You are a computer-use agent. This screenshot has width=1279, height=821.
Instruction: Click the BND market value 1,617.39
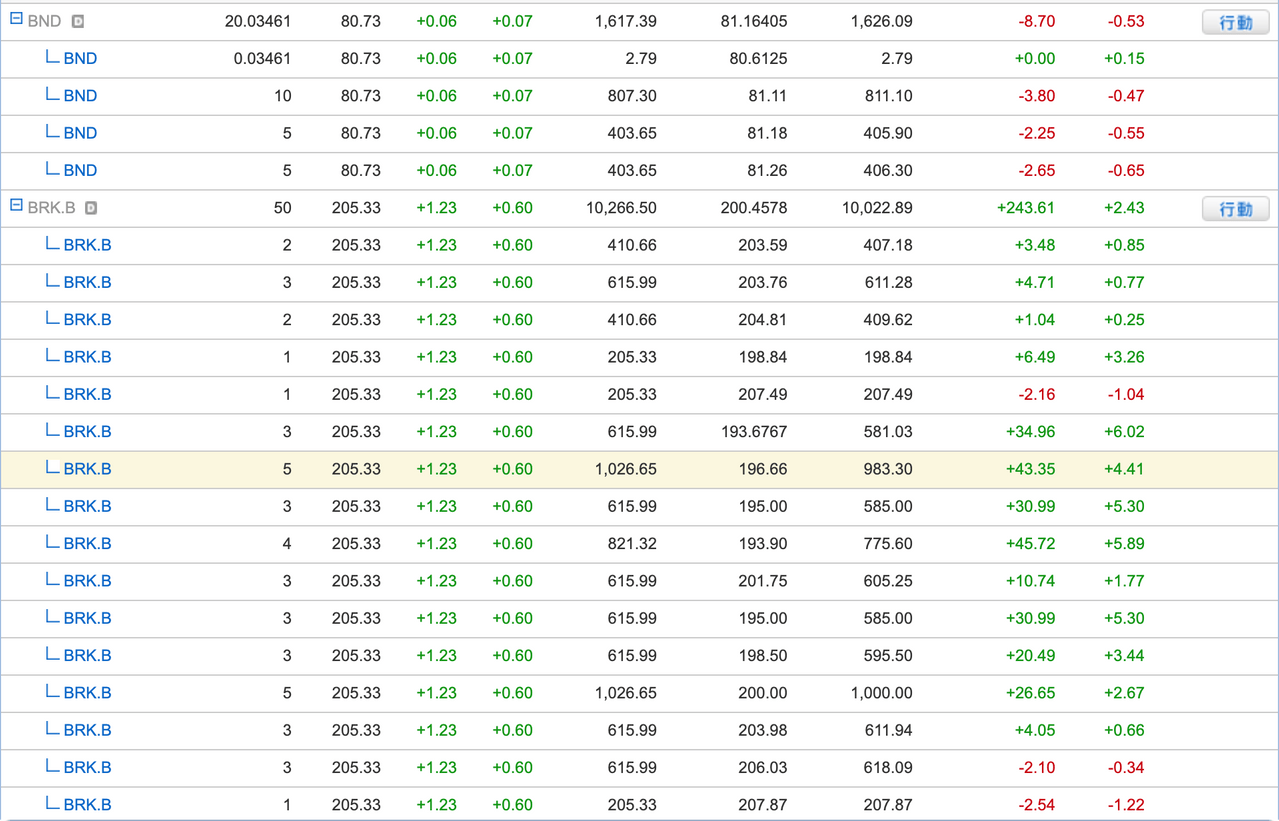625,21
